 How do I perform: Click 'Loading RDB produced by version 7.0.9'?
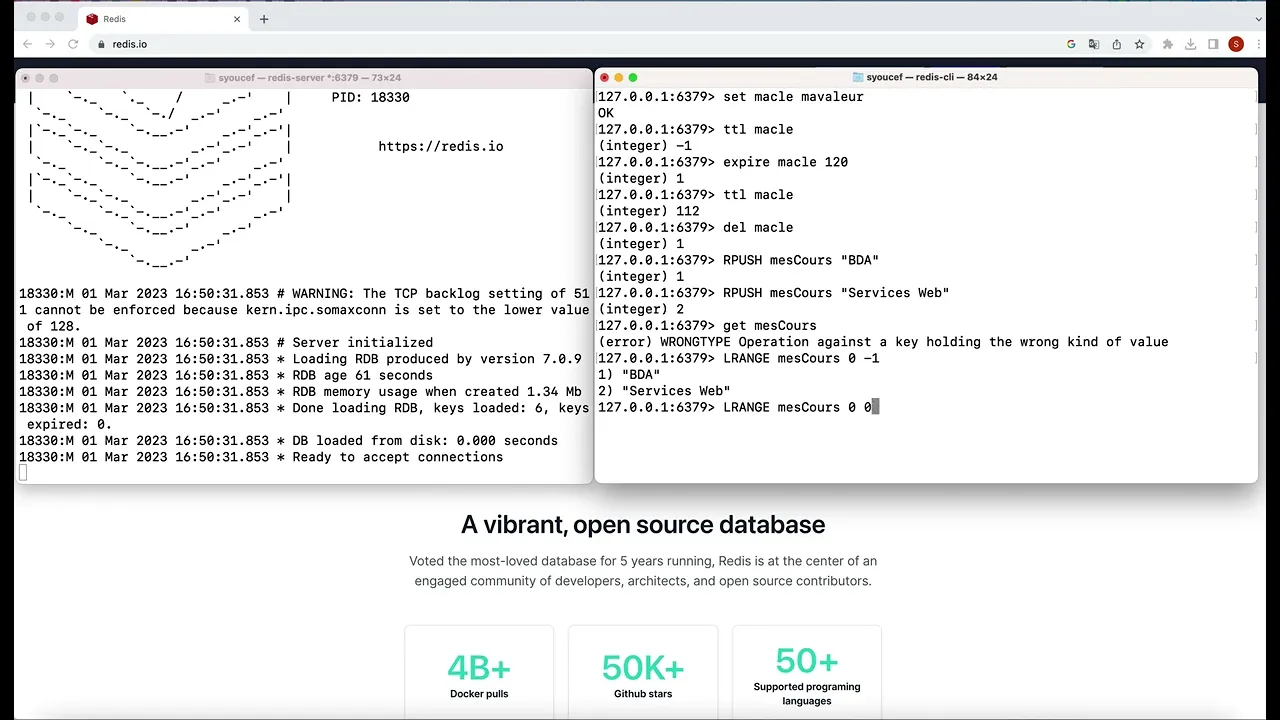[300, 359]
